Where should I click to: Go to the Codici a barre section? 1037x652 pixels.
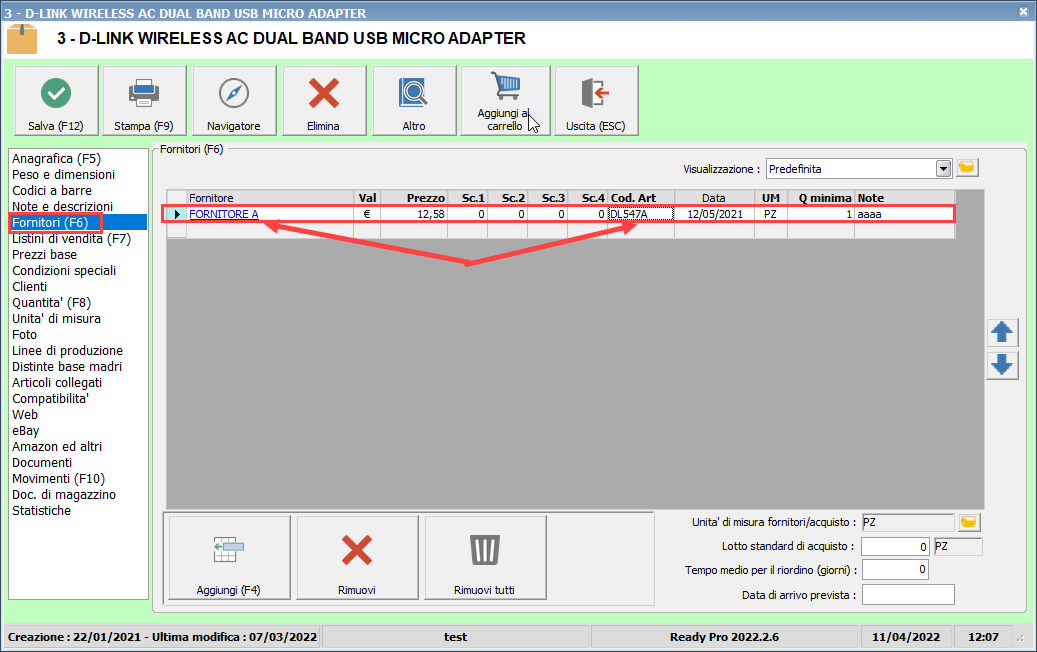point(52,190)
